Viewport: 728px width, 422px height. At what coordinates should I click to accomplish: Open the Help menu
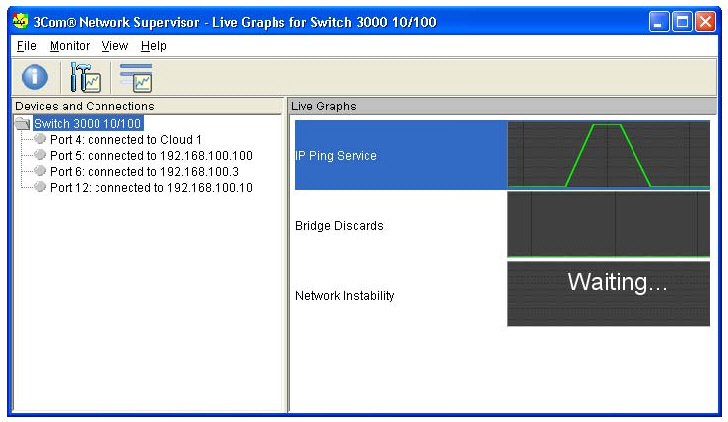click(154, 46)
